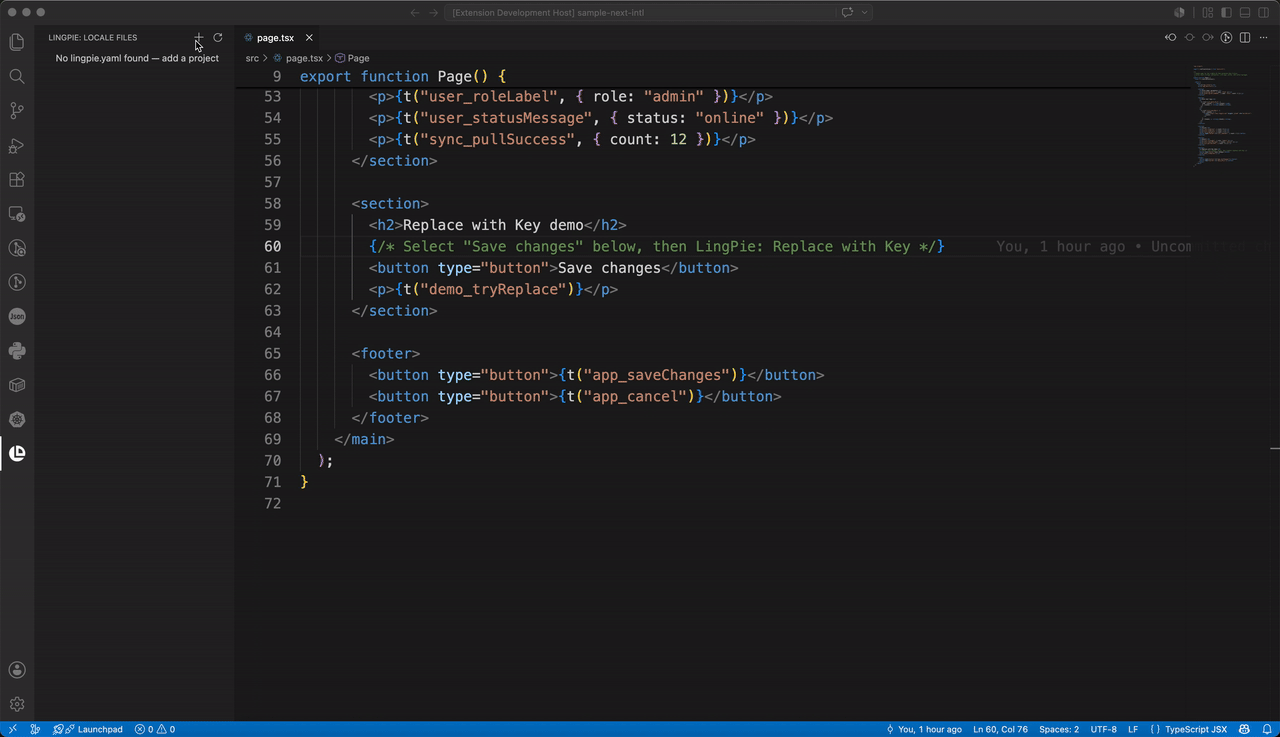
Task: Open the notifications bell
Action: coord(1265,729)
